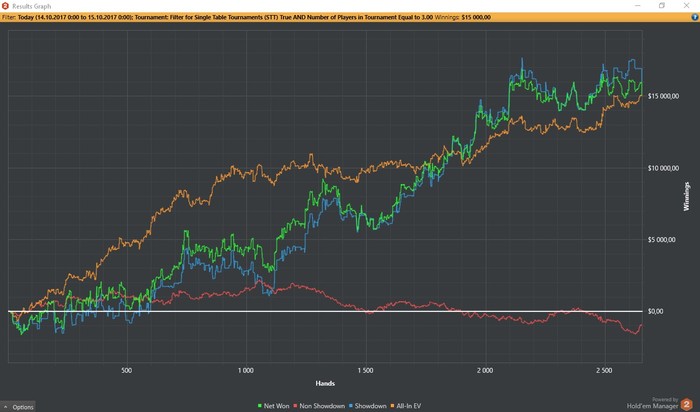Viewport: 700px width, 412px height.
Task: Toggle the Showdown legend entry
Action: click(x=368, y=406)
